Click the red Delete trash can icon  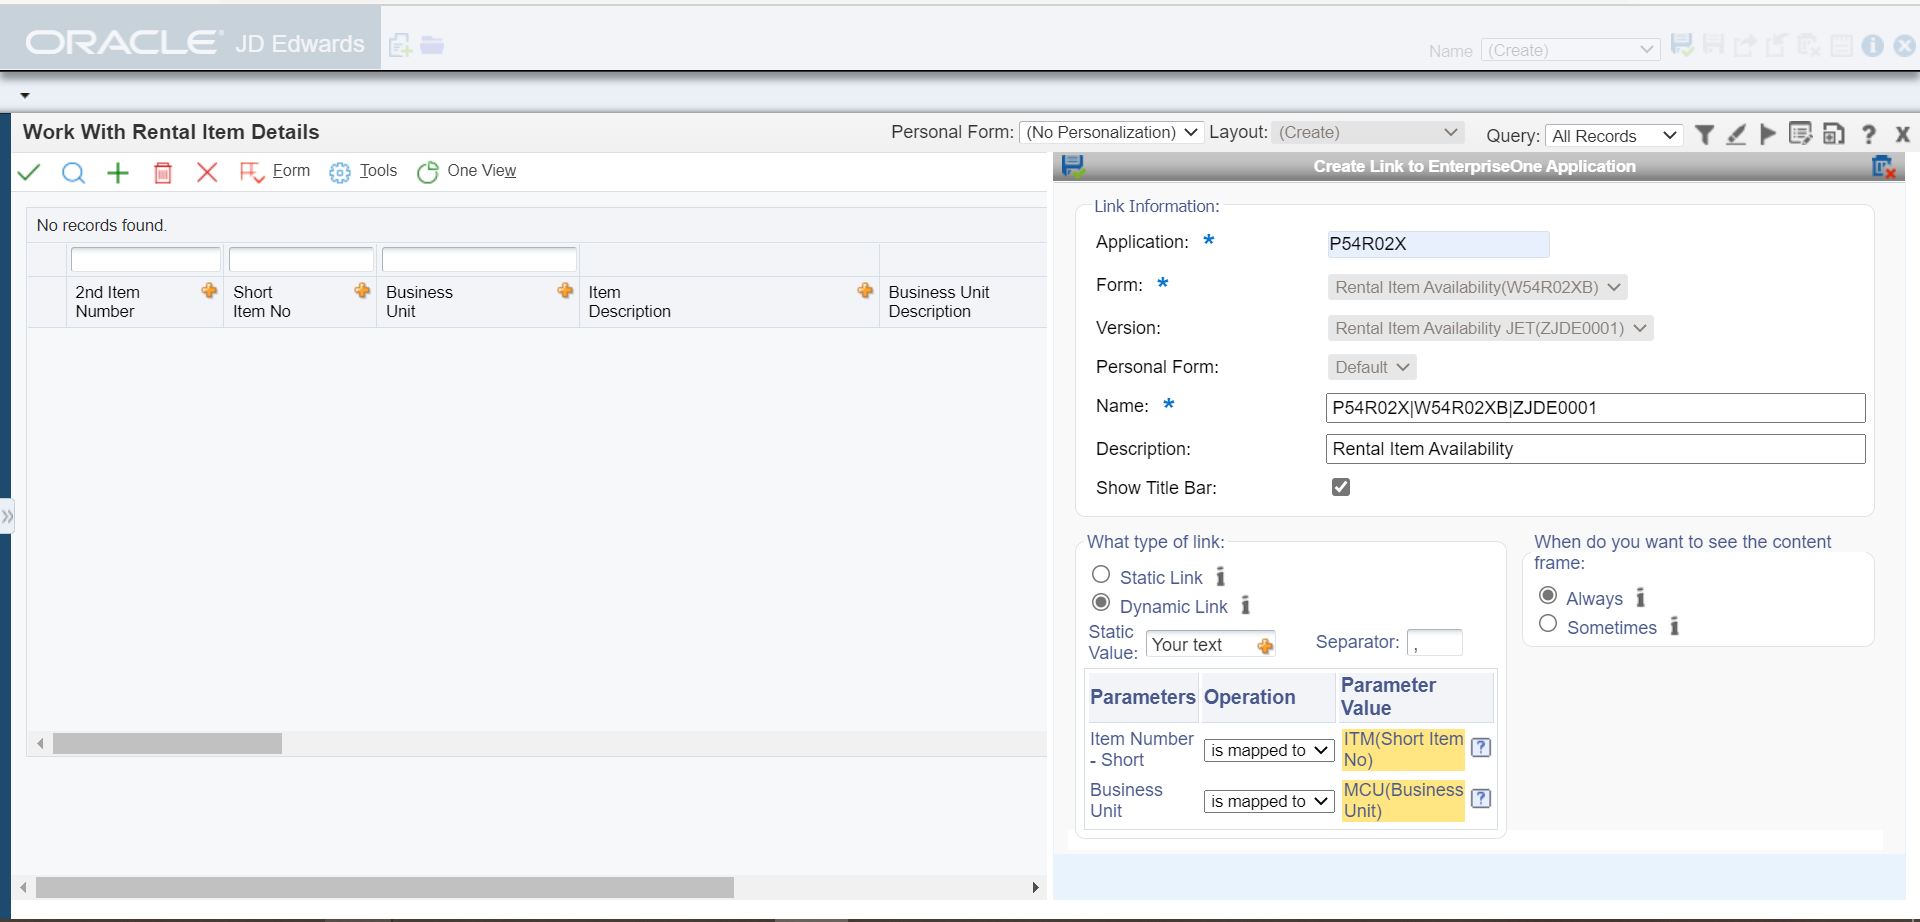coord(163,173)
